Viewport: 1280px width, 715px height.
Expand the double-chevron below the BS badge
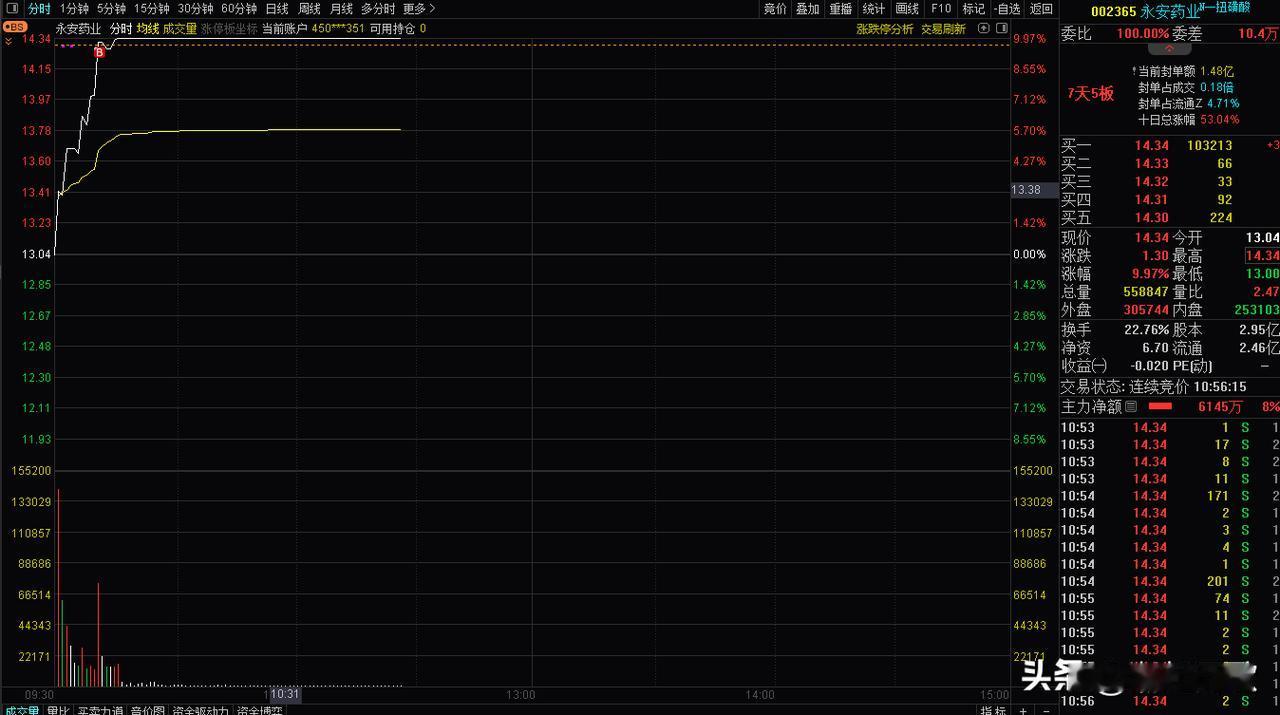(9, 42)
